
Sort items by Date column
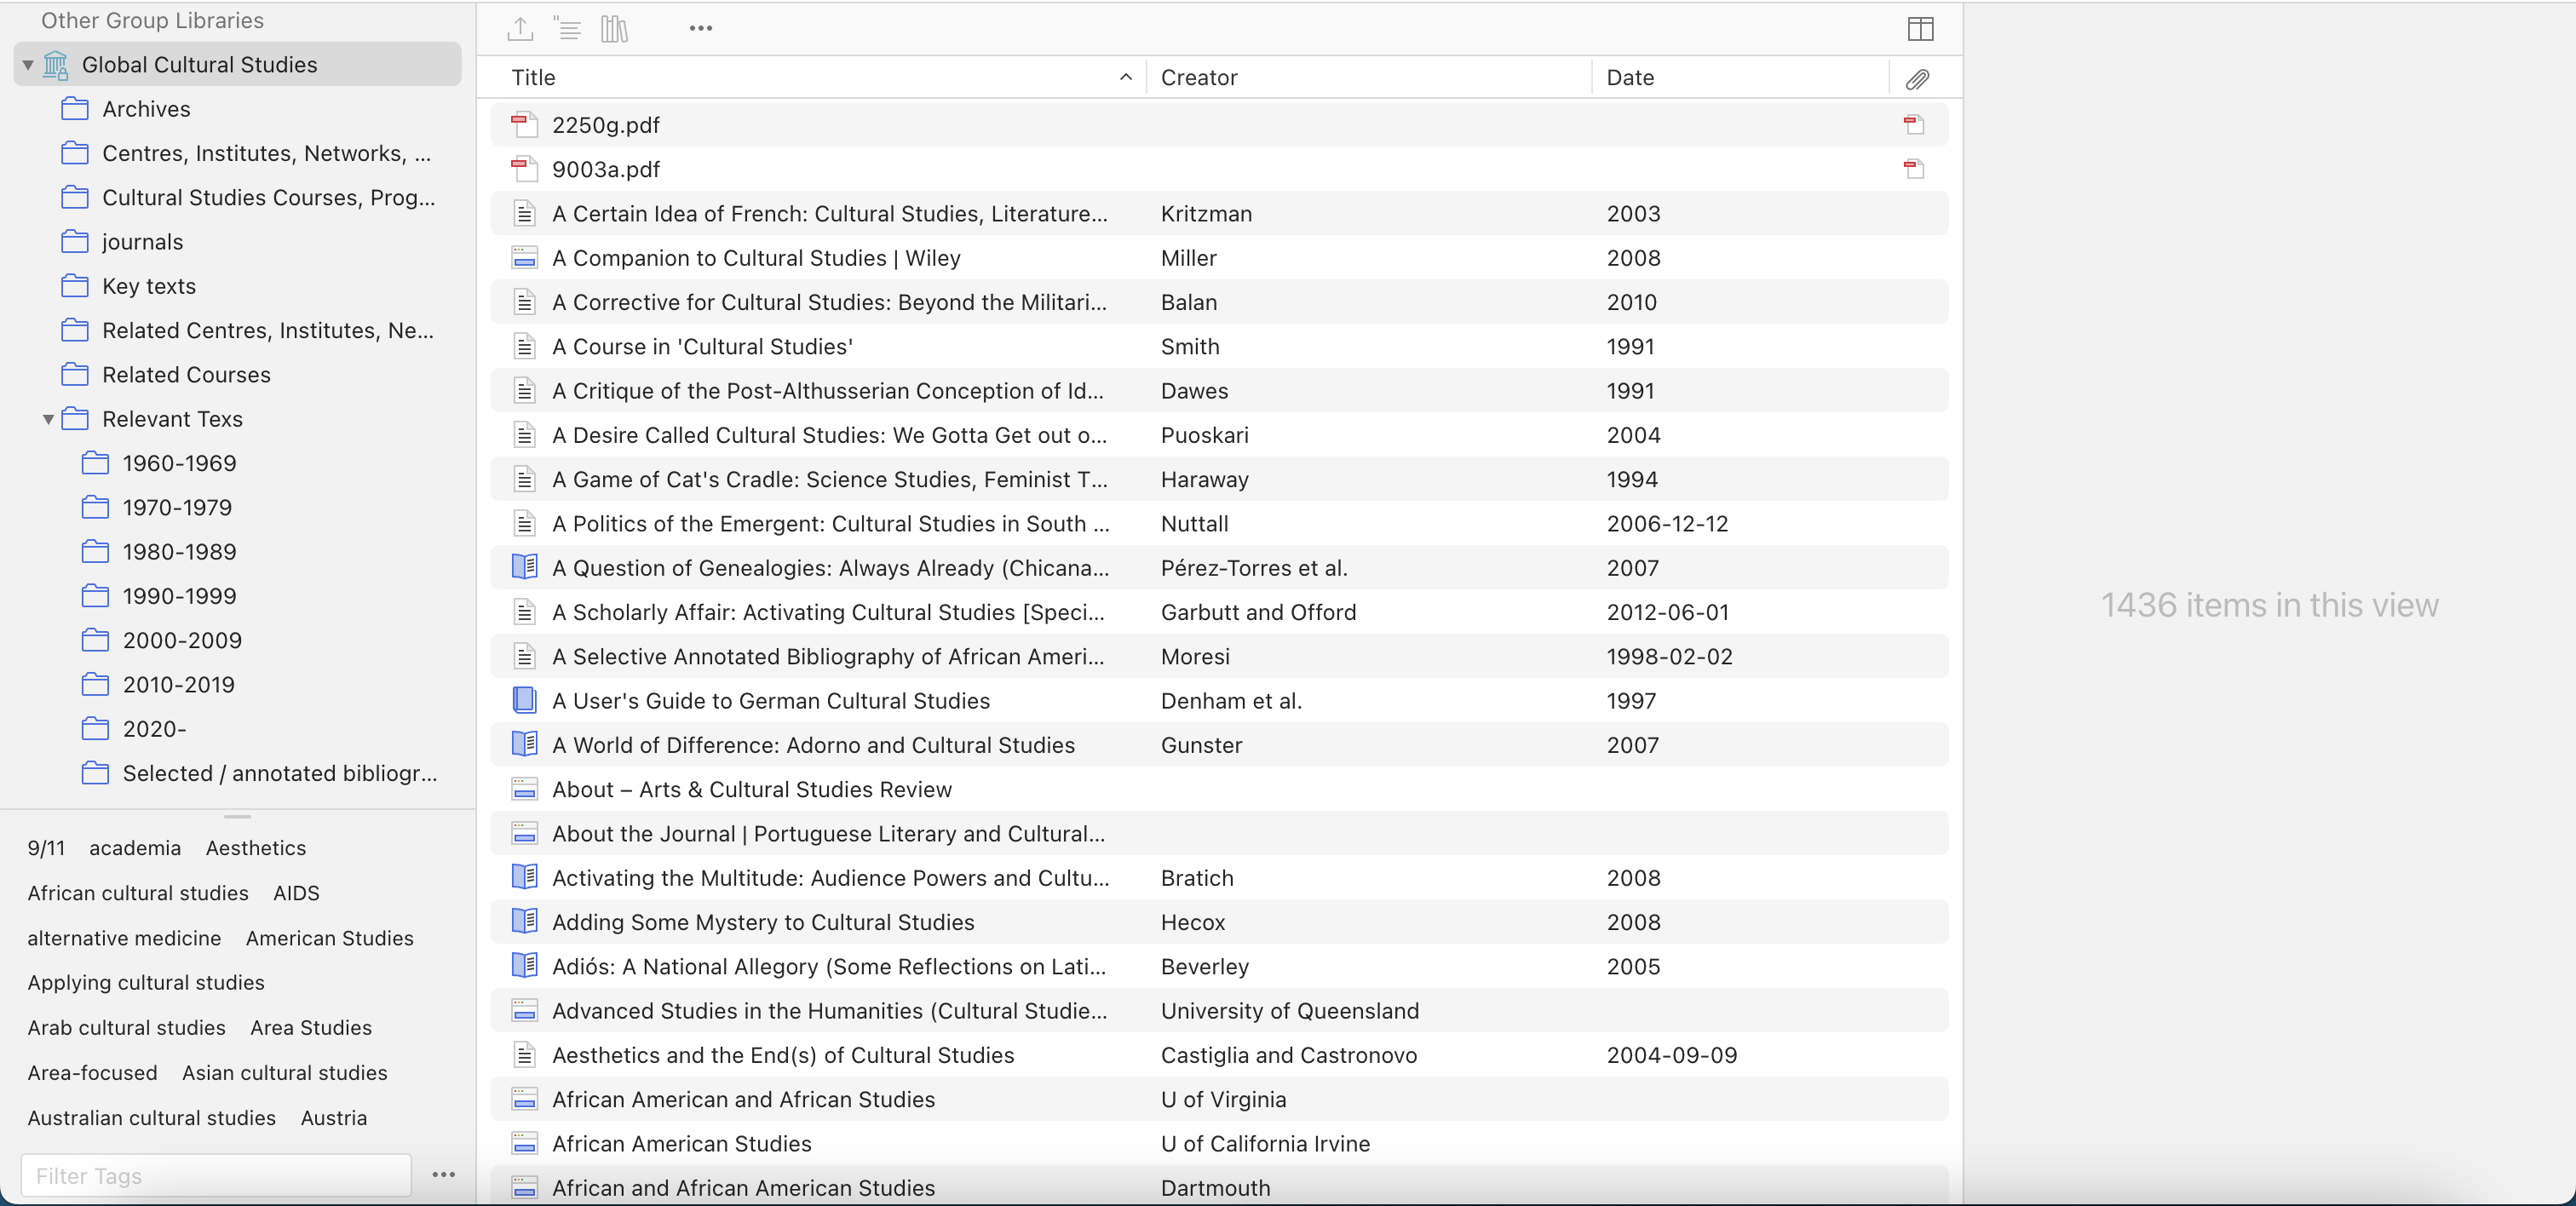1629,78
